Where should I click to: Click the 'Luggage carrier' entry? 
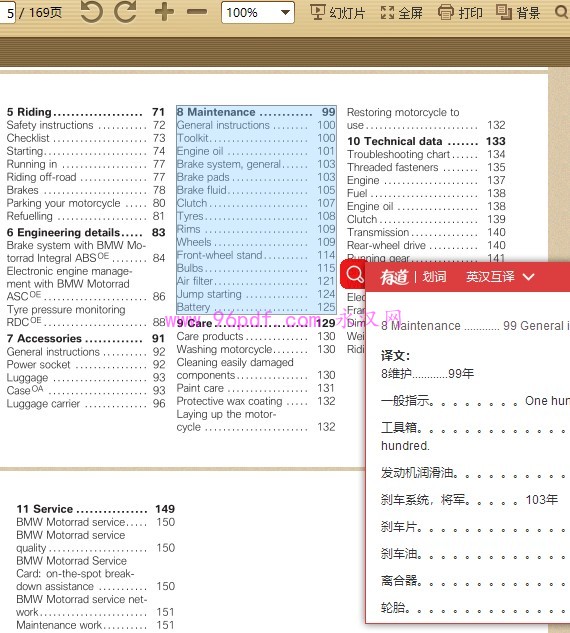point(86,403)
